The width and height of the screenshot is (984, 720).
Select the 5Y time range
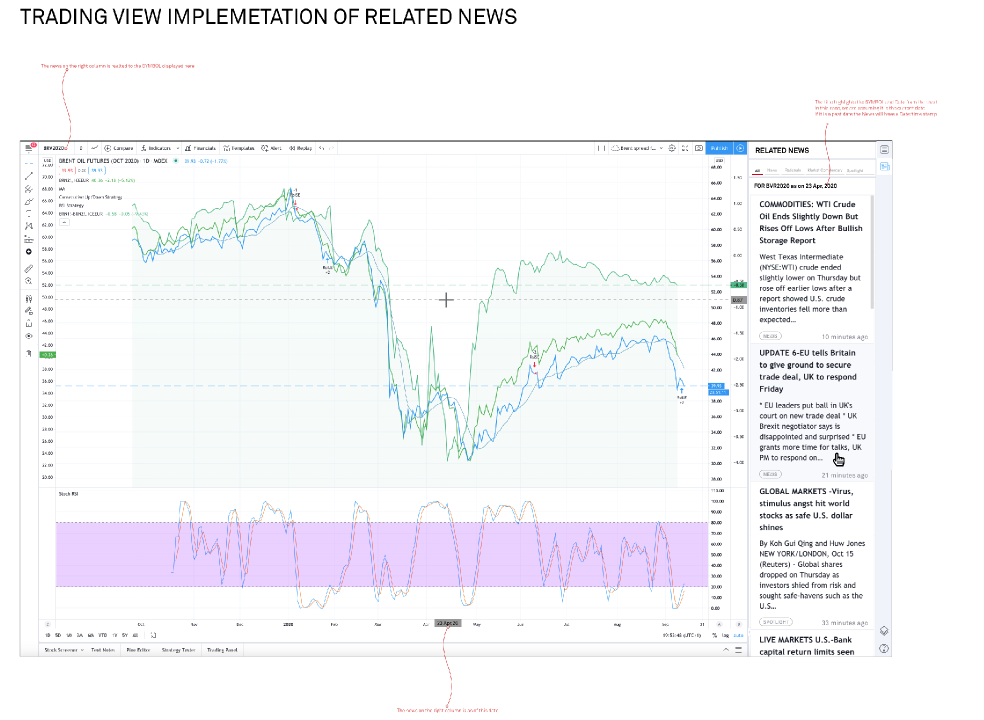(125, 635)
